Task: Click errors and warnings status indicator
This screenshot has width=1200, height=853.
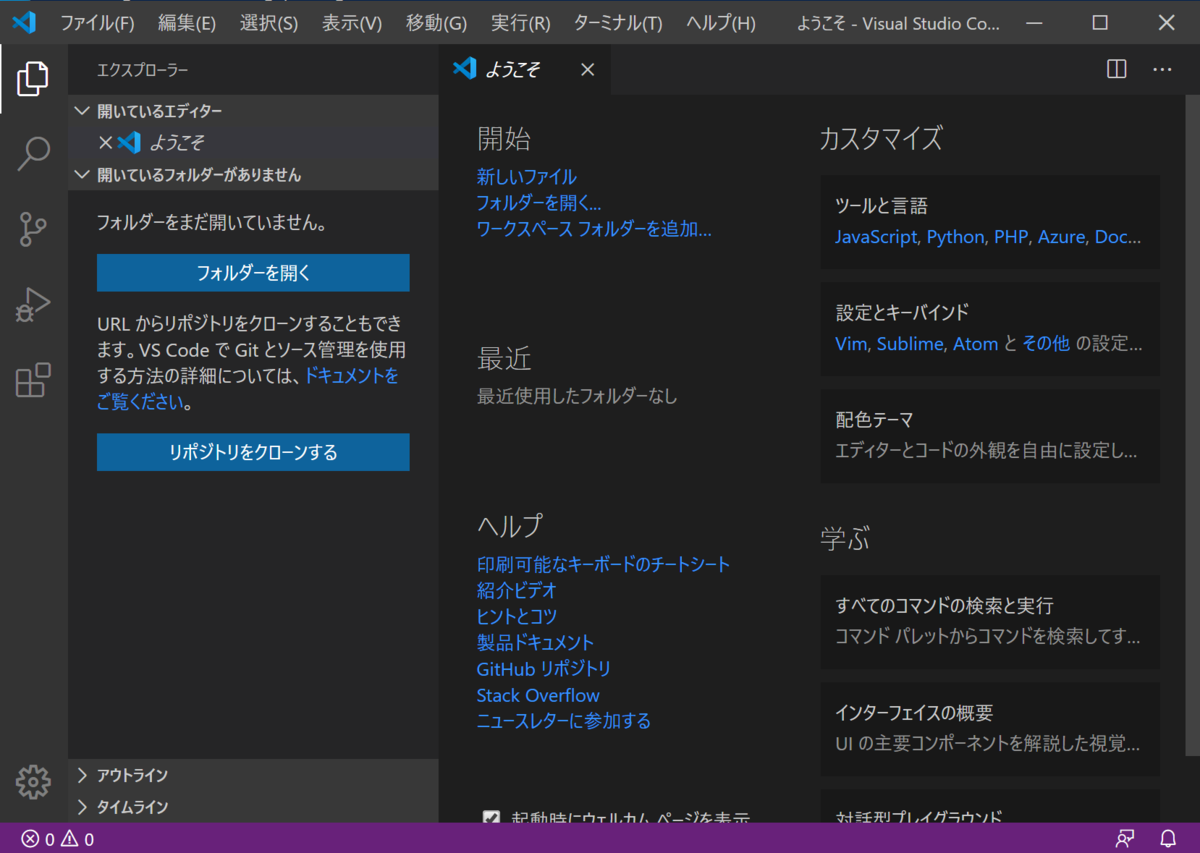Action: tap(58, 839)
